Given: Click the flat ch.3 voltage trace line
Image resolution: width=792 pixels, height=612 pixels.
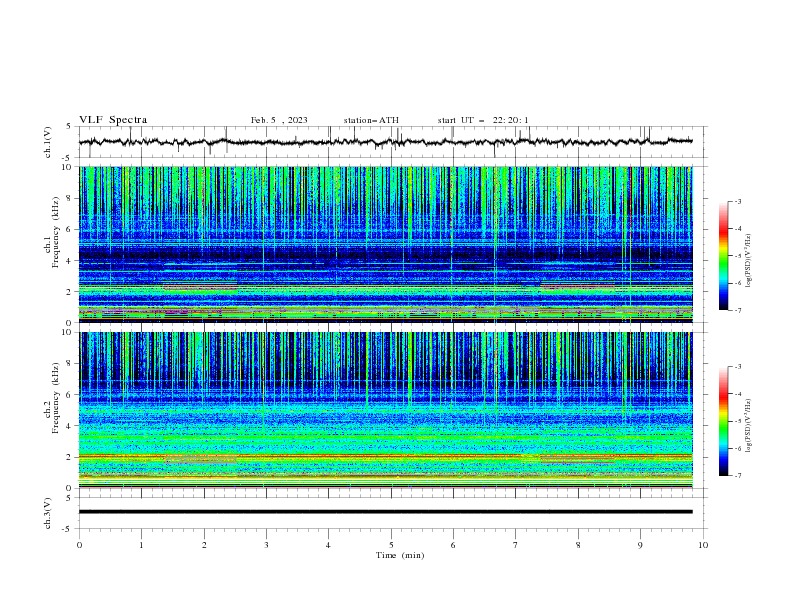Looking at the screenshot, I should pyautogui.click(x=386, y=512).
